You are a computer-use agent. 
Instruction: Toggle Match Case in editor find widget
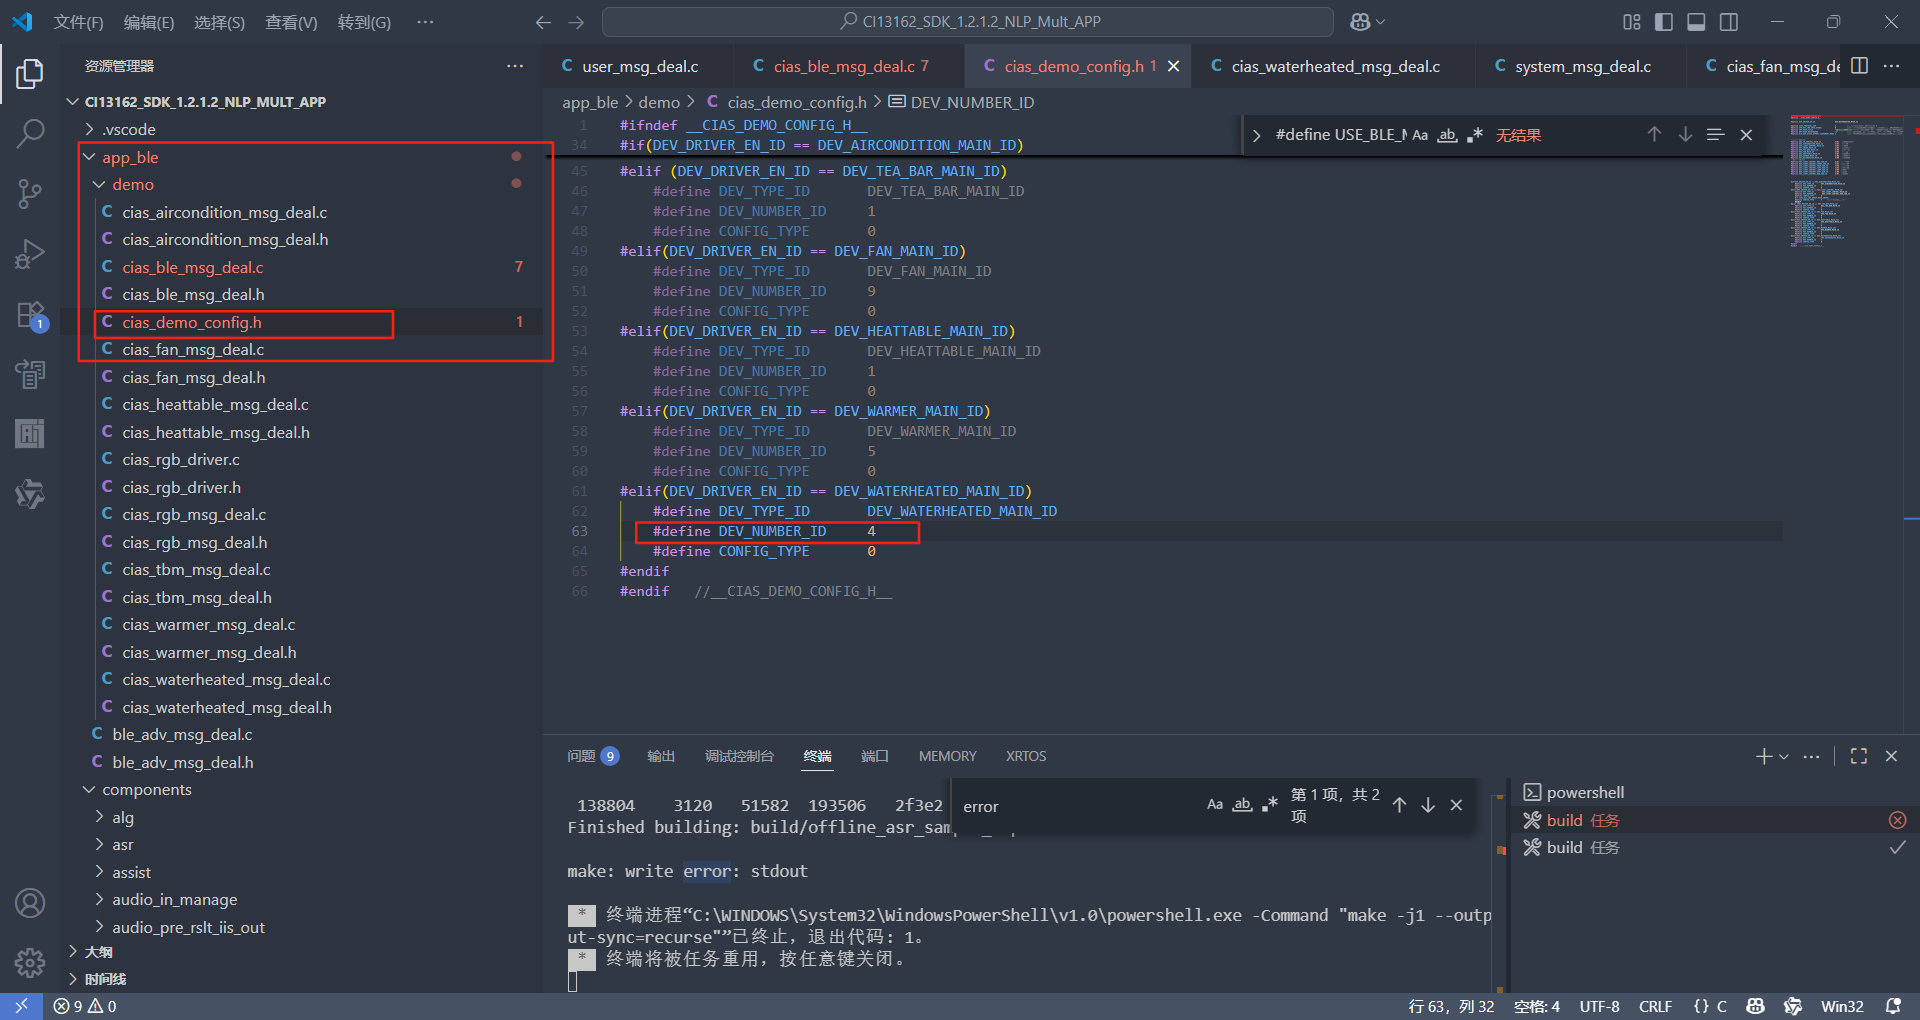pos(1419,135)
